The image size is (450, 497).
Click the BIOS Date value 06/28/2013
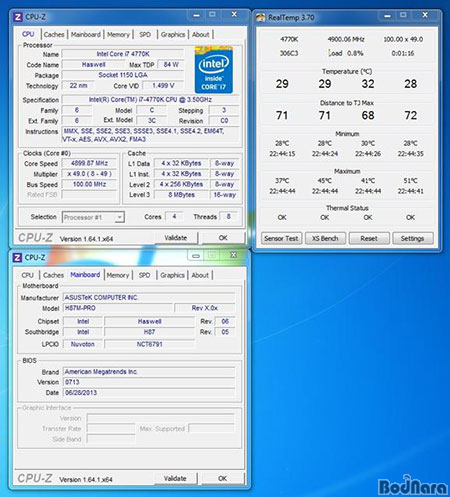[x=149, y=393]
